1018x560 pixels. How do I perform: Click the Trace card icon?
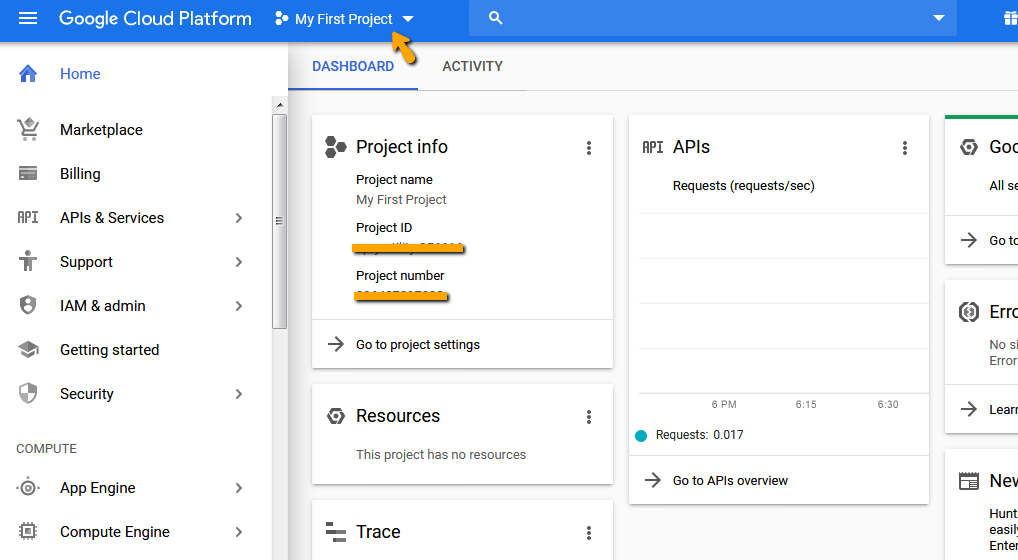tap(336, 532)
